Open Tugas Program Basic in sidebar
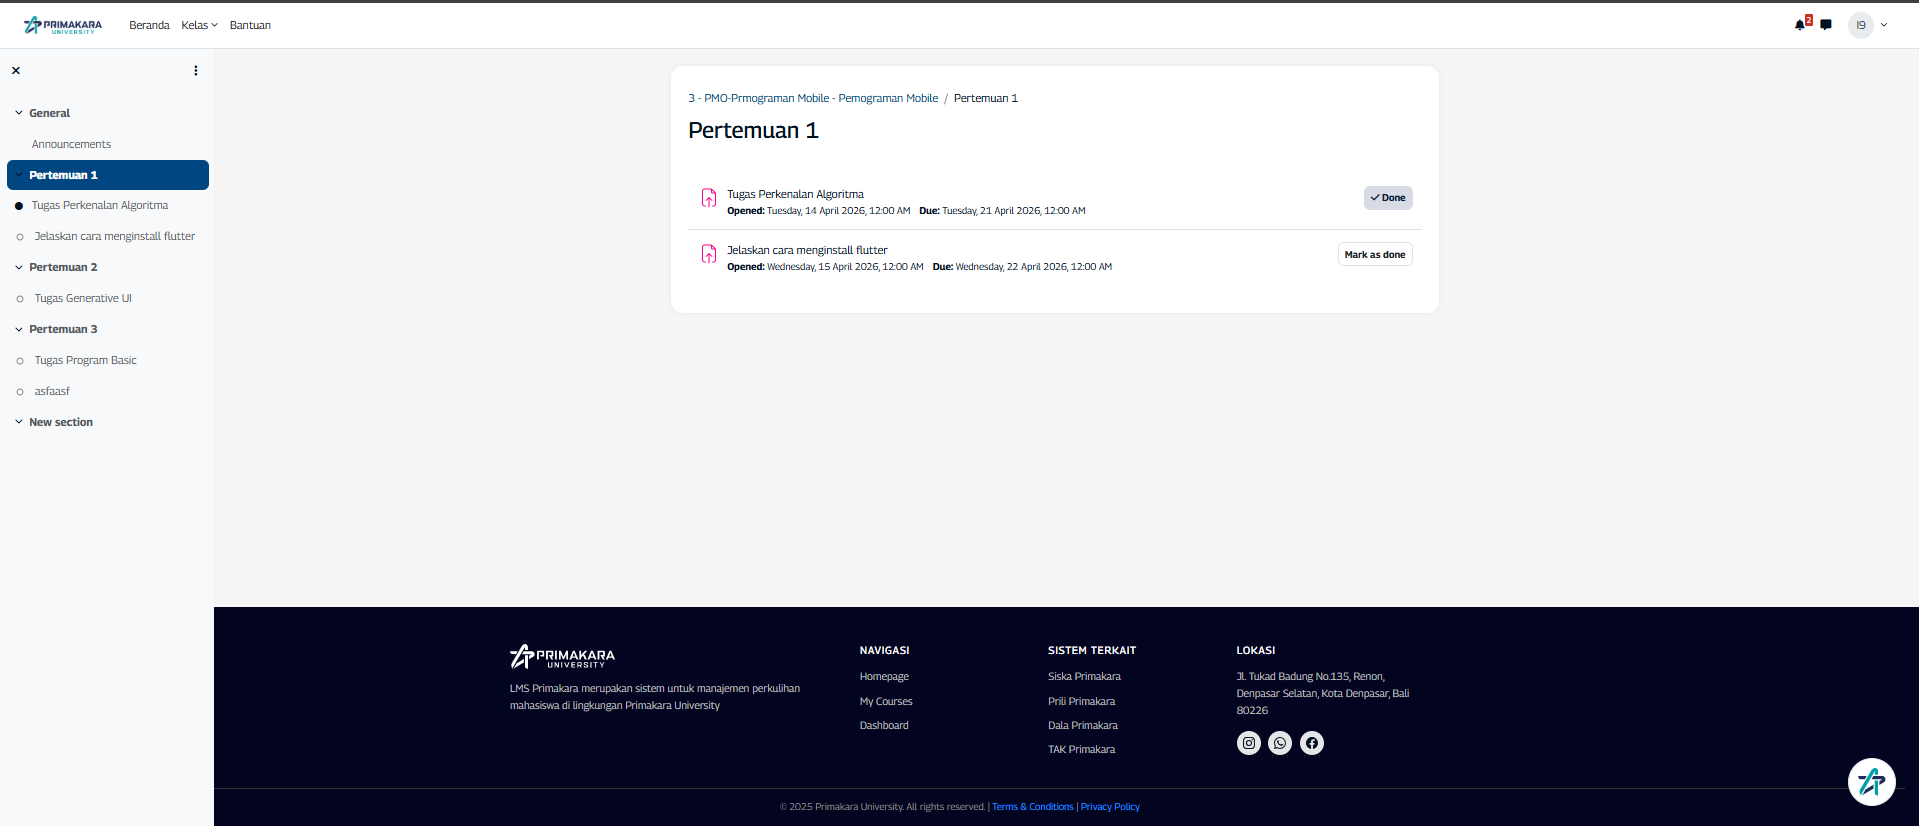Viewport: 1919px width, 826px height. coord(86,360)
